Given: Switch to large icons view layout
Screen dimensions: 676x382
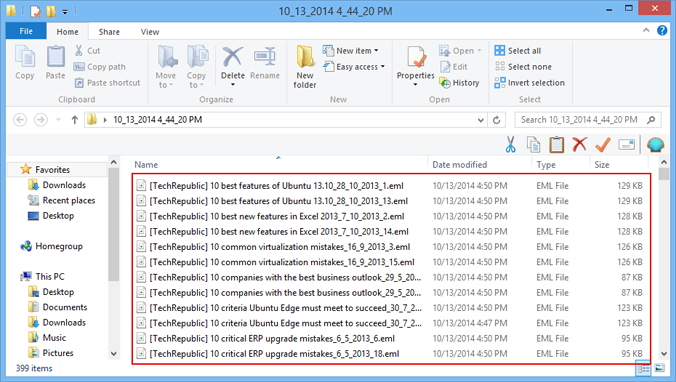Looking at the screenshot, I should tap(660, 368).
